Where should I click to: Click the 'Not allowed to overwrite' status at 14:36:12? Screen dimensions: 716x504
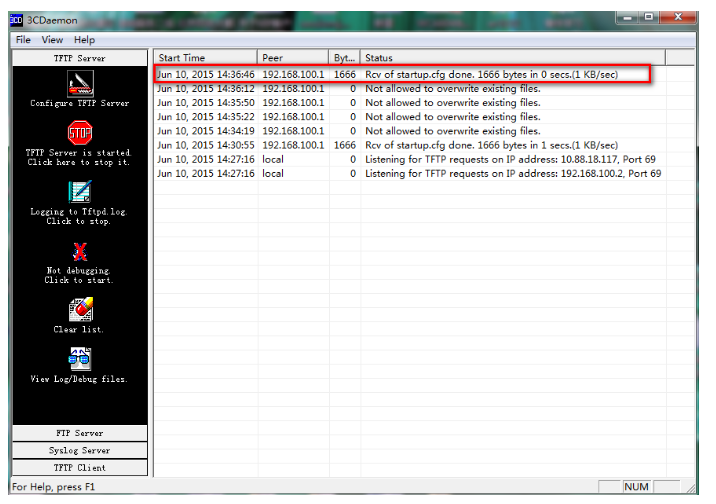(x=453, y=89)
